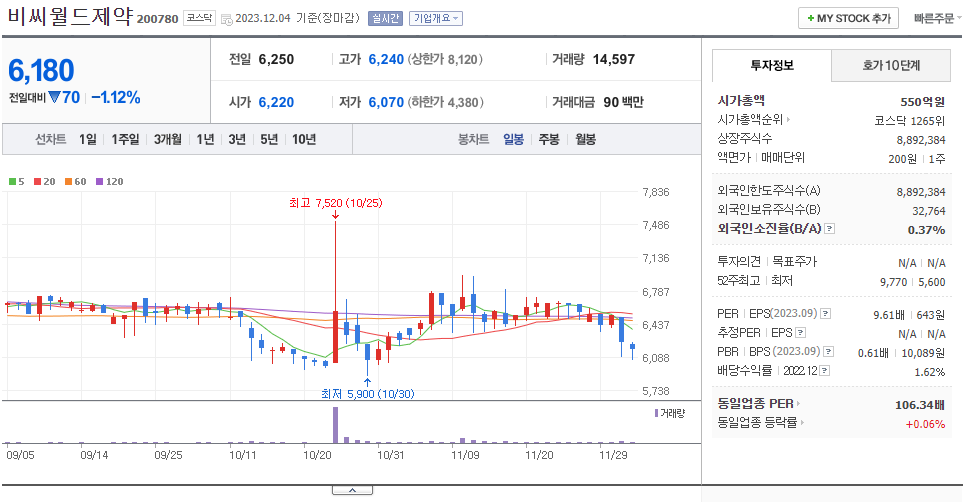Click the red 20-day moving average swatch
965x502 pixels.
pos(38,181)
